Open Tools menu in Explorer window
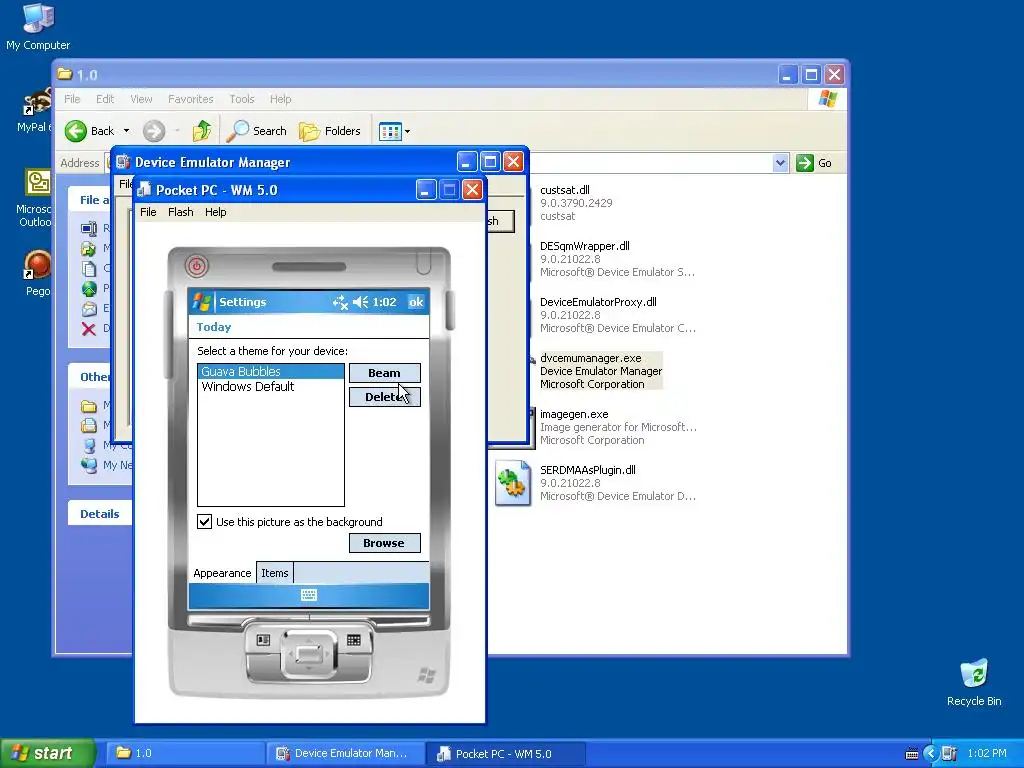This screenshot has height=768, width=1024. (x=242, y=99)
